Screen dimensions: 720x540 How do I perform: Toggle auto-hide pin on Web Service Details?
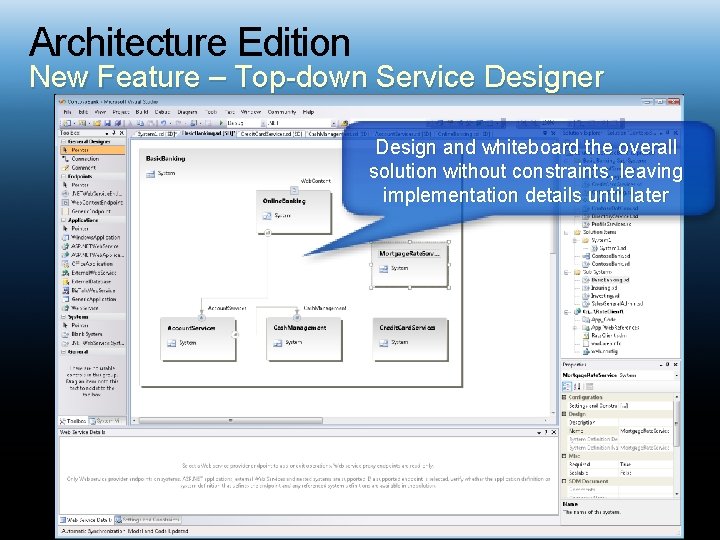tap(546, 432)
